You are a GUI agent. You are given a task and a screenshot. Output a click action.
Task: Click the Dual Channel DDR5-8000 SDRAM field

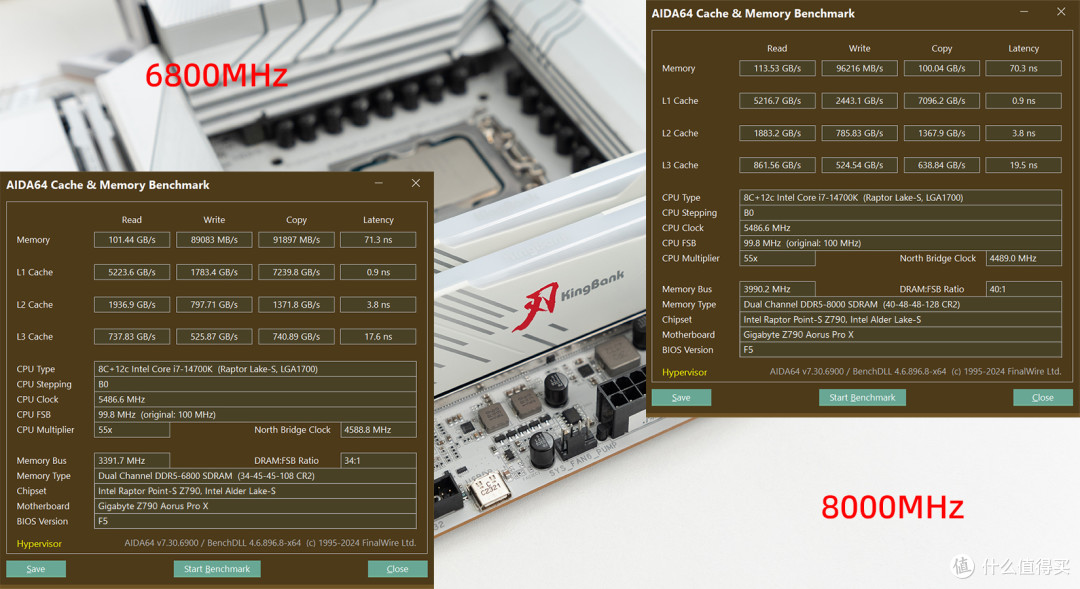pyautogui.click(x=900, y=304)
